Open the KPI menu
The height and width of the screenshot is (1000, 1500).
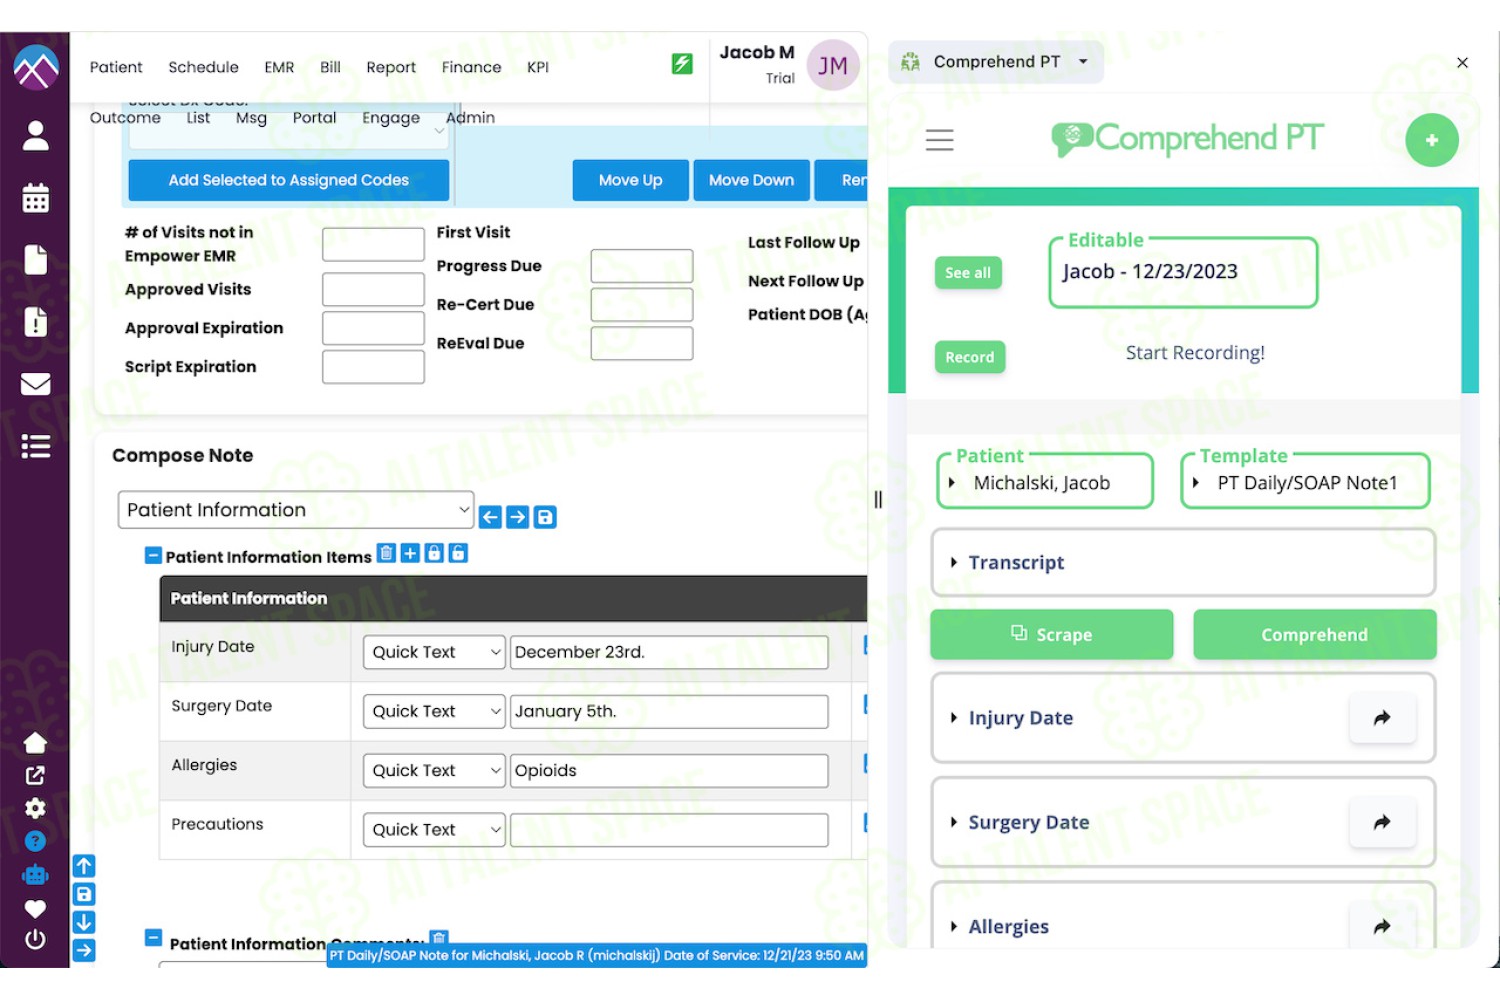pos(538,67)
